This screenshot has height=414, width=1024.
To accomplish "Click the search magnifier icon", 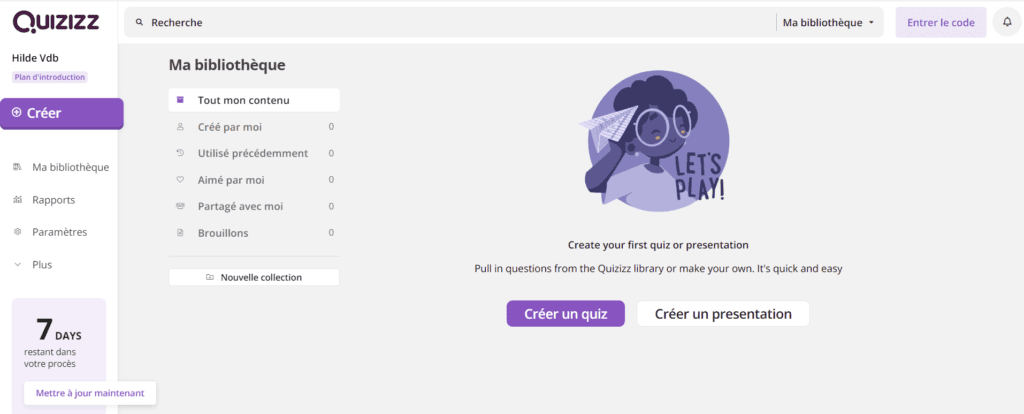I will coord(139,22).
